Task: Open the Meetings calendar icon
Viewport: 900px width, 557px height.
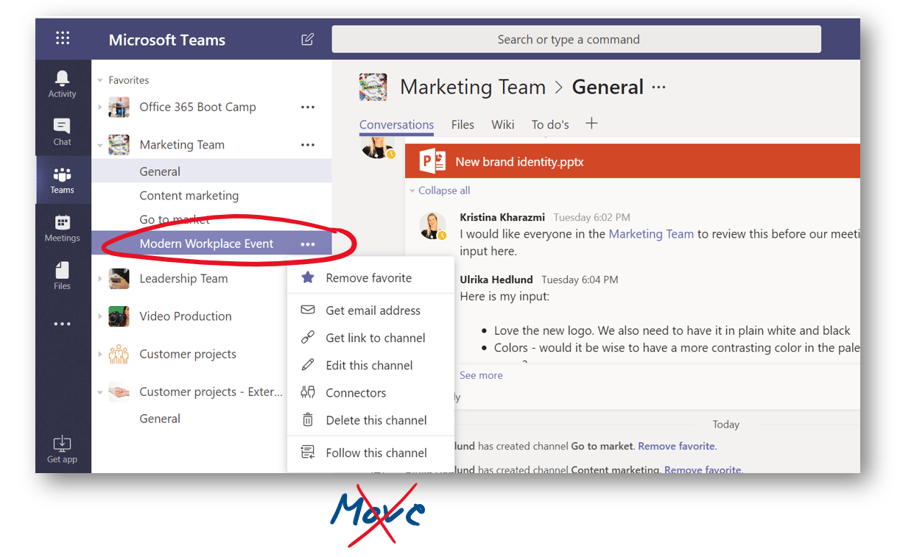Action: 62,229
